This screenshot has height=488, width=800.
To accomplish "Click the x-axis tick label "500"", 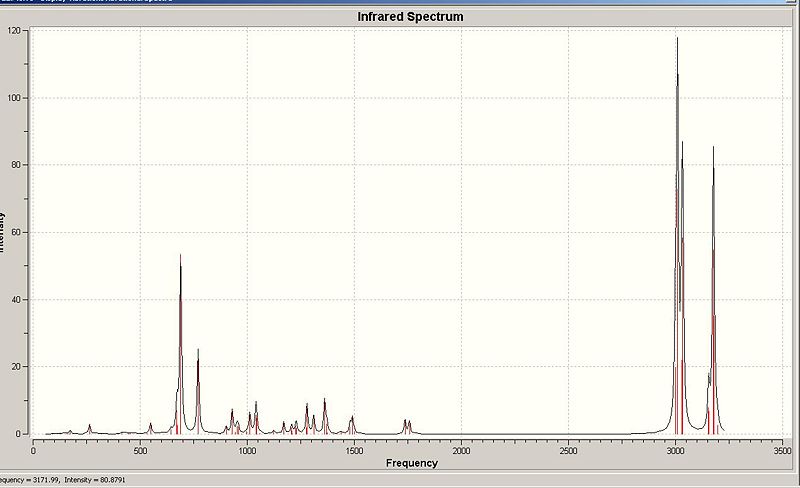I will pos(140,451).
